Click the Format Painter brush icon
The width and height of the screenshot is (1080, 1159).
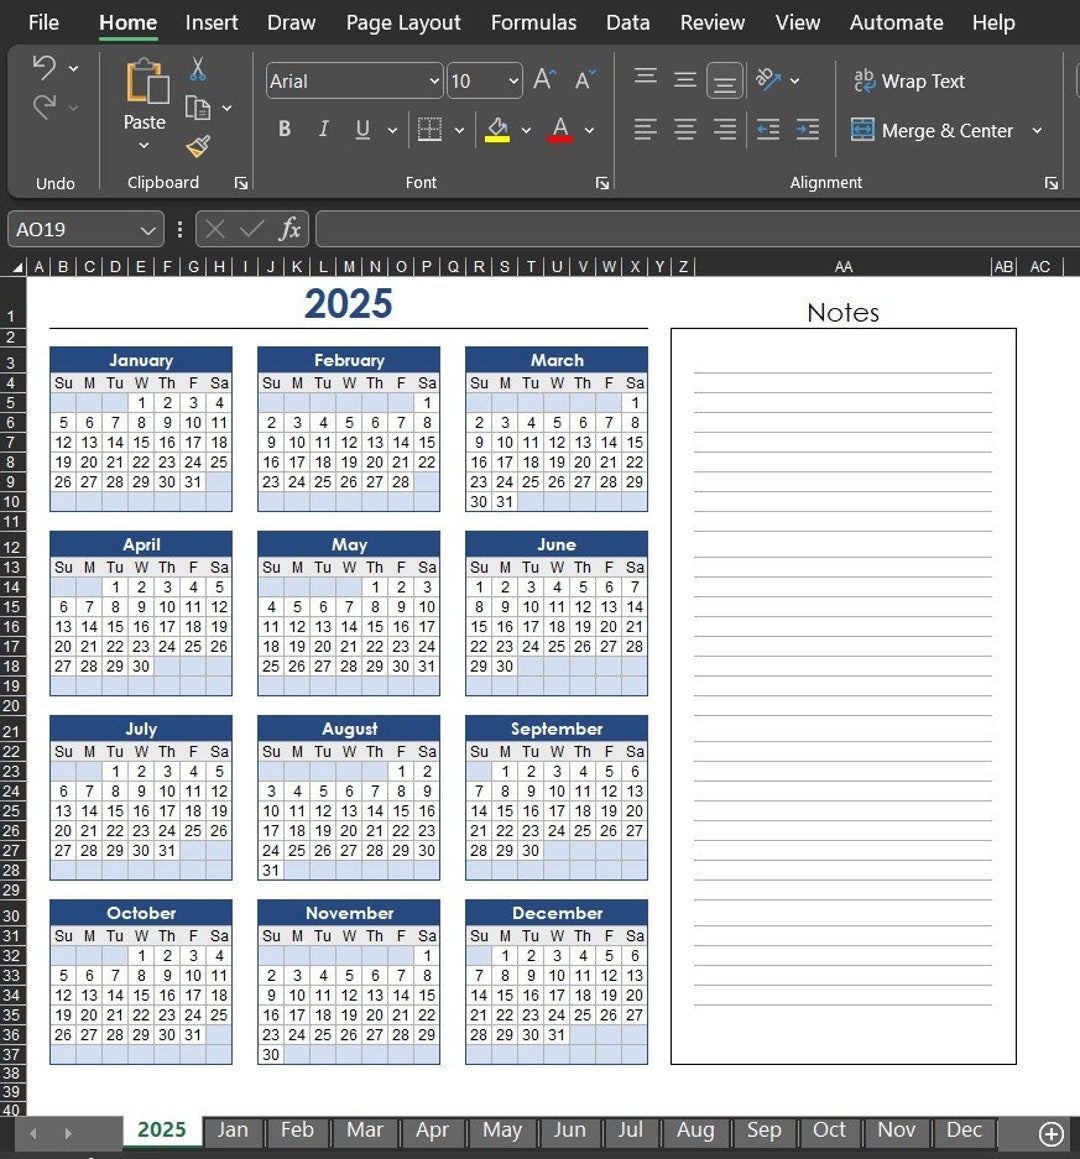198,147
